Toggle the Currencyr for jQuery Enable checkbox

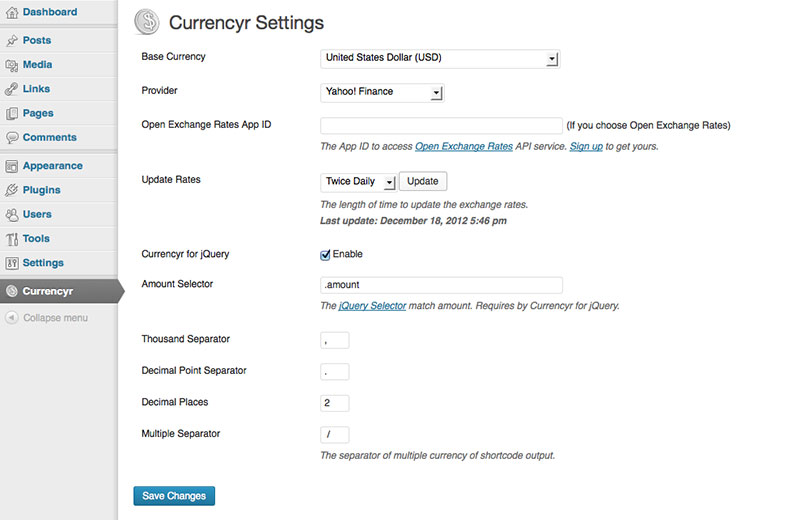coord(325,255)
